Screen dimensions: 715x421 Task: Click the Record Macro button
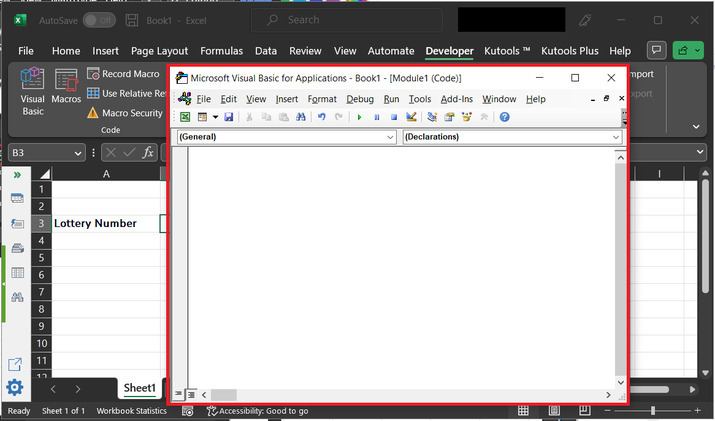(x=123, y=74)
